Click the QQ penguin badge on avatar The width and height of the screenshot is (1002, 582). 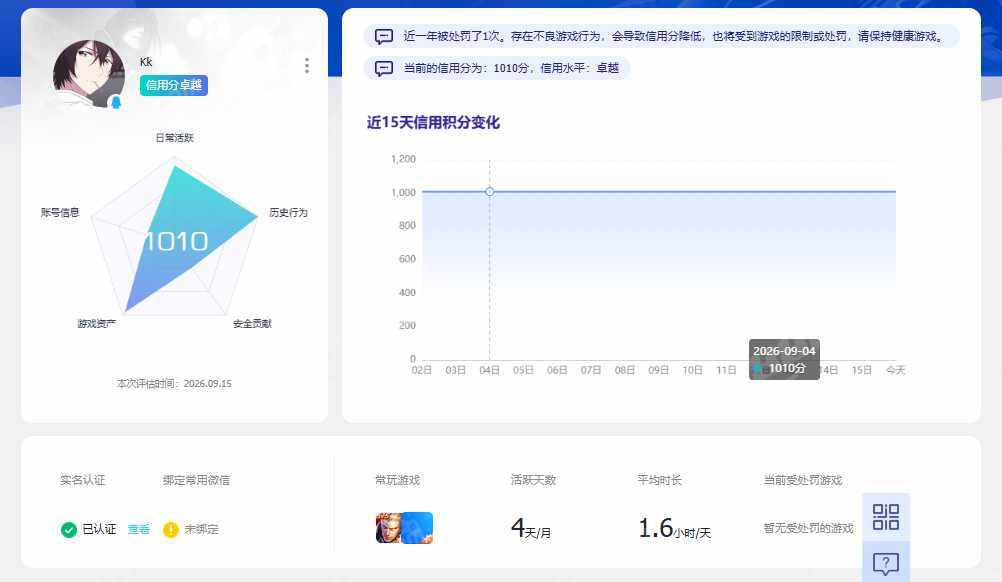pos(116,102)
